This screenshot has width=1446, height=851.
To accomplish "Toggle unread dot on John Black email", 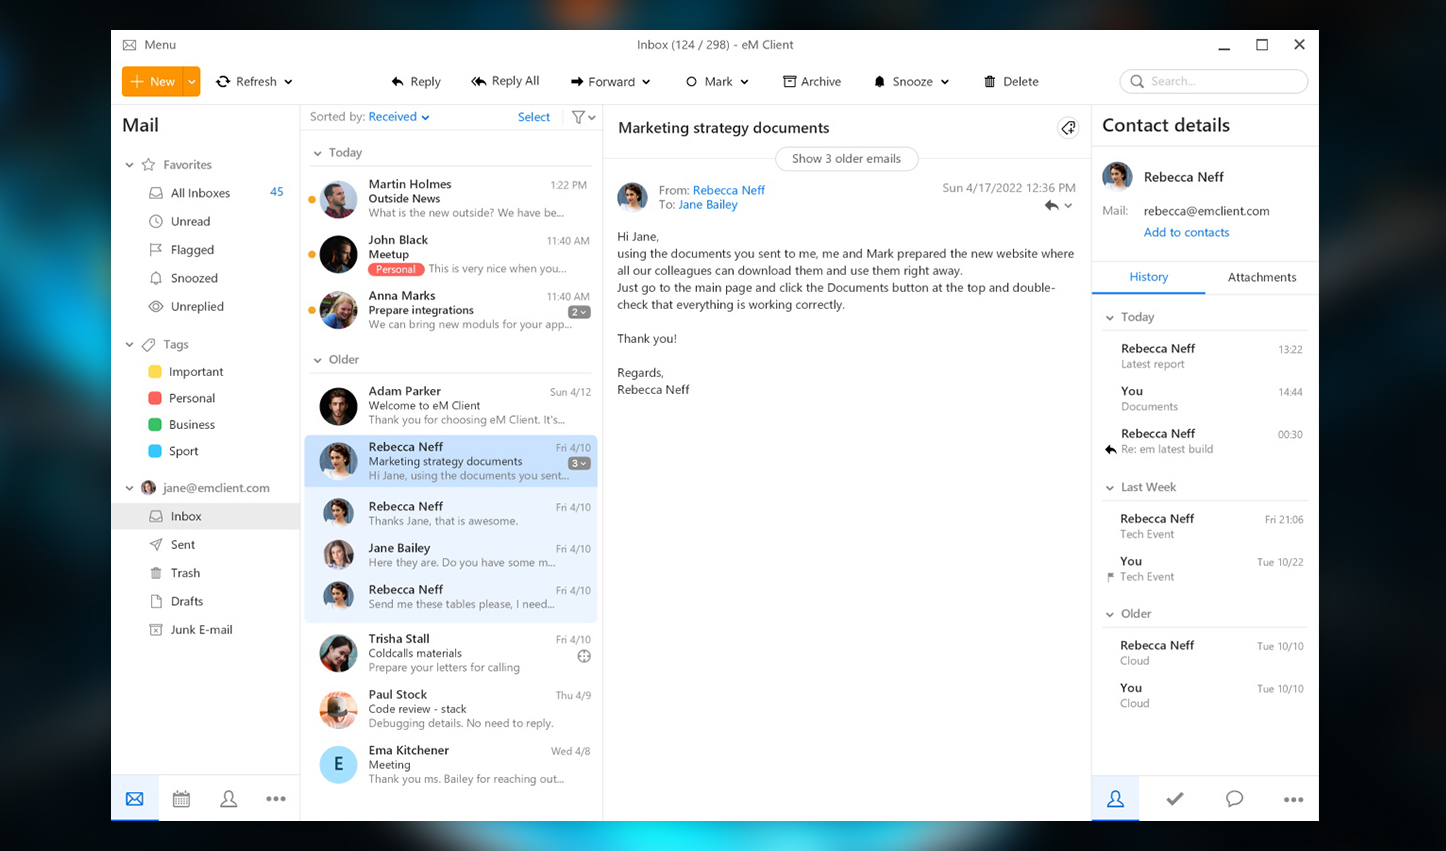I will (312, 255).
